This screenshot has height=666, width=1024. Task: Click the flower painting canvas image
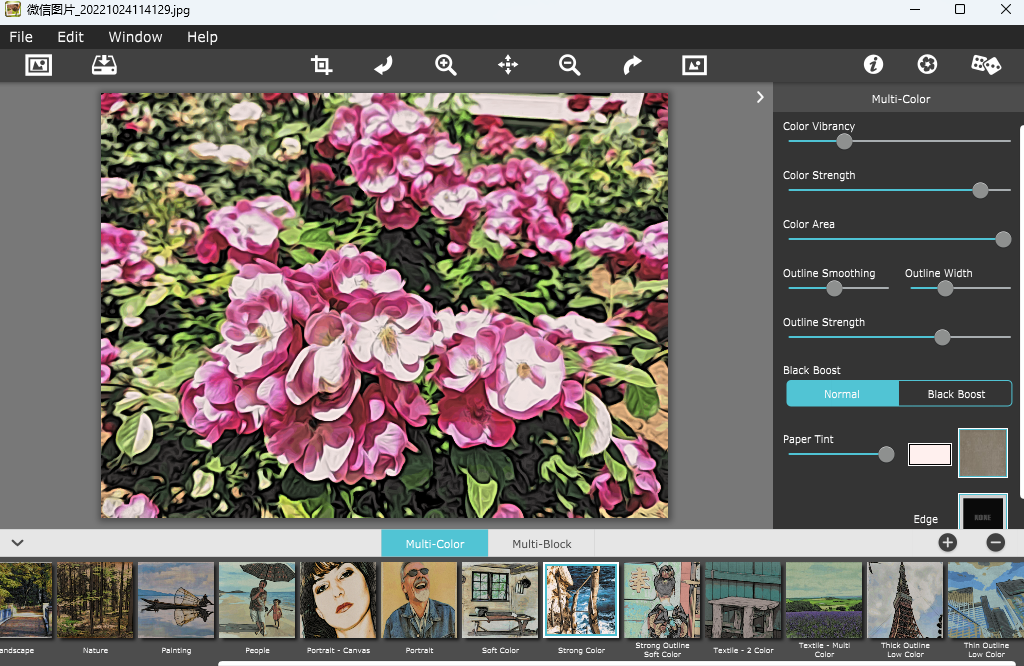point(384,306)
